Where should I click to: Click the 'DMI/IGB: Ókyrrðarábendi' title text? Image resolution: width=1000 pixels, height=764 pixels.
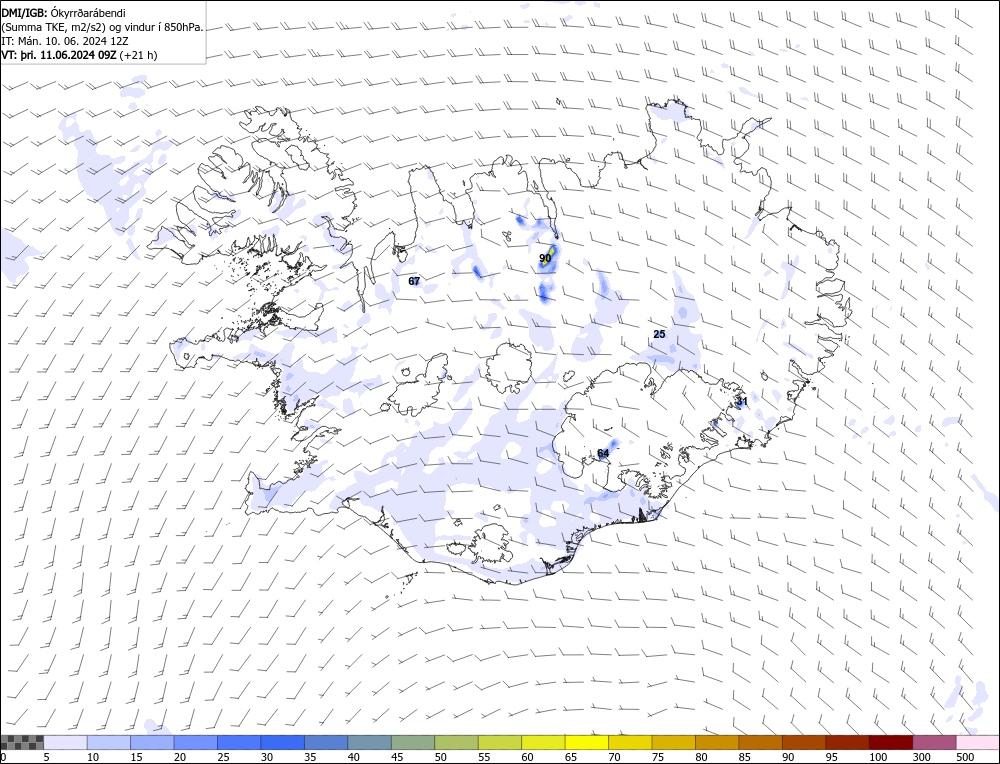point(64,13)
